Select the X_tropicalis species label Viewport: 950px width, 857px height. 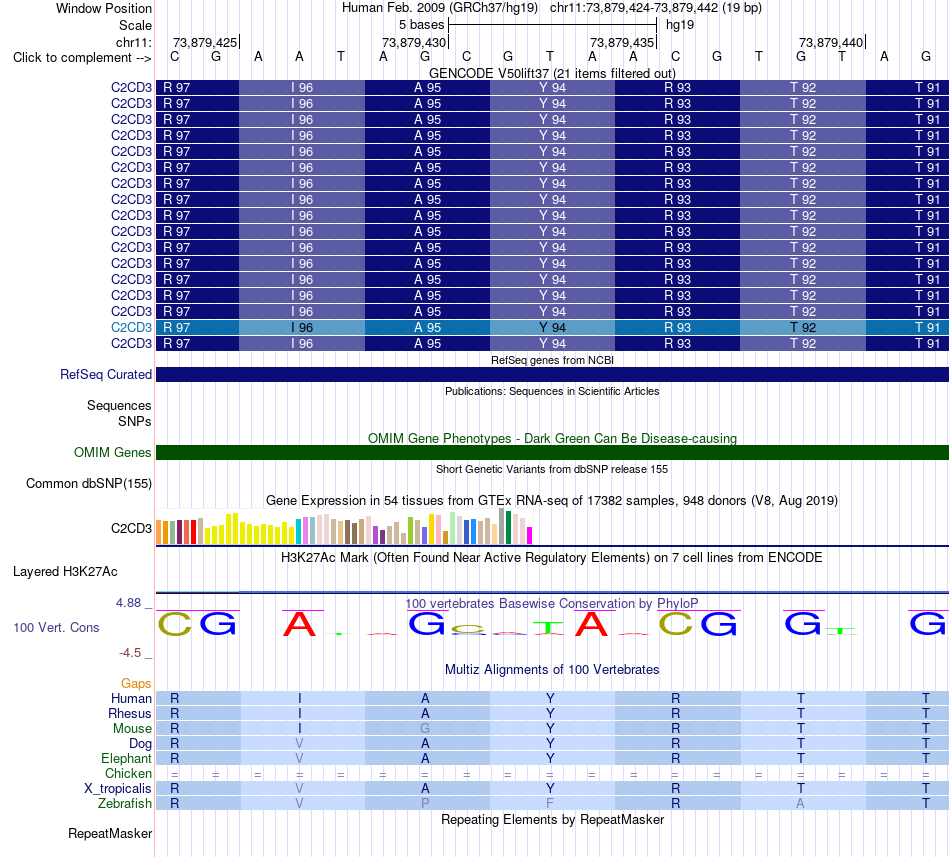point(118,789)
